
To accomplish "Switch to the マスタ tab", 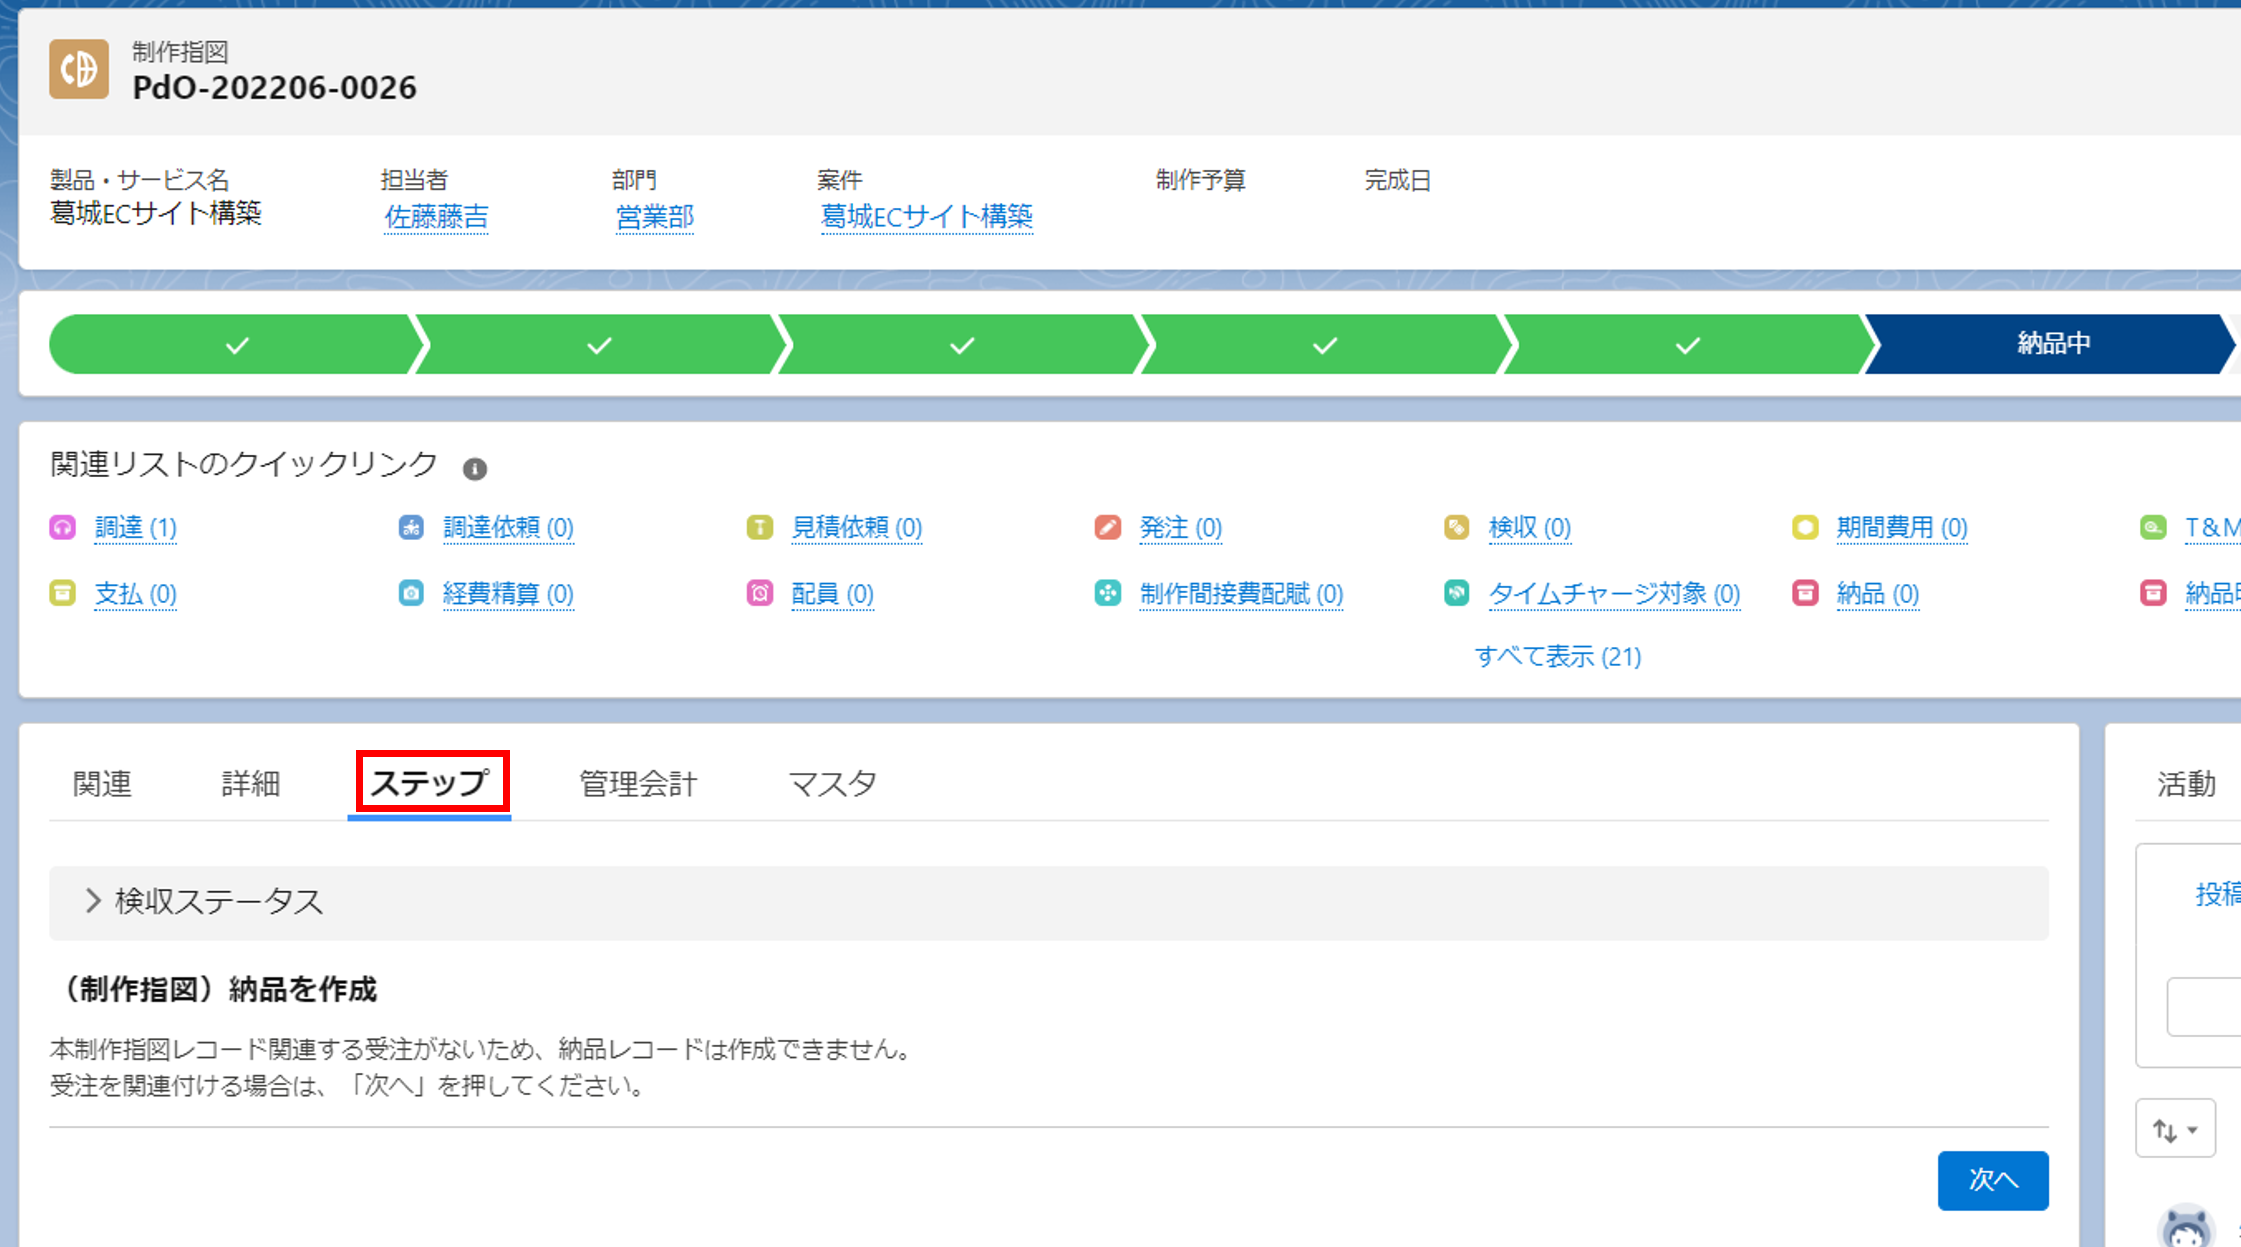I will (833, 783).
